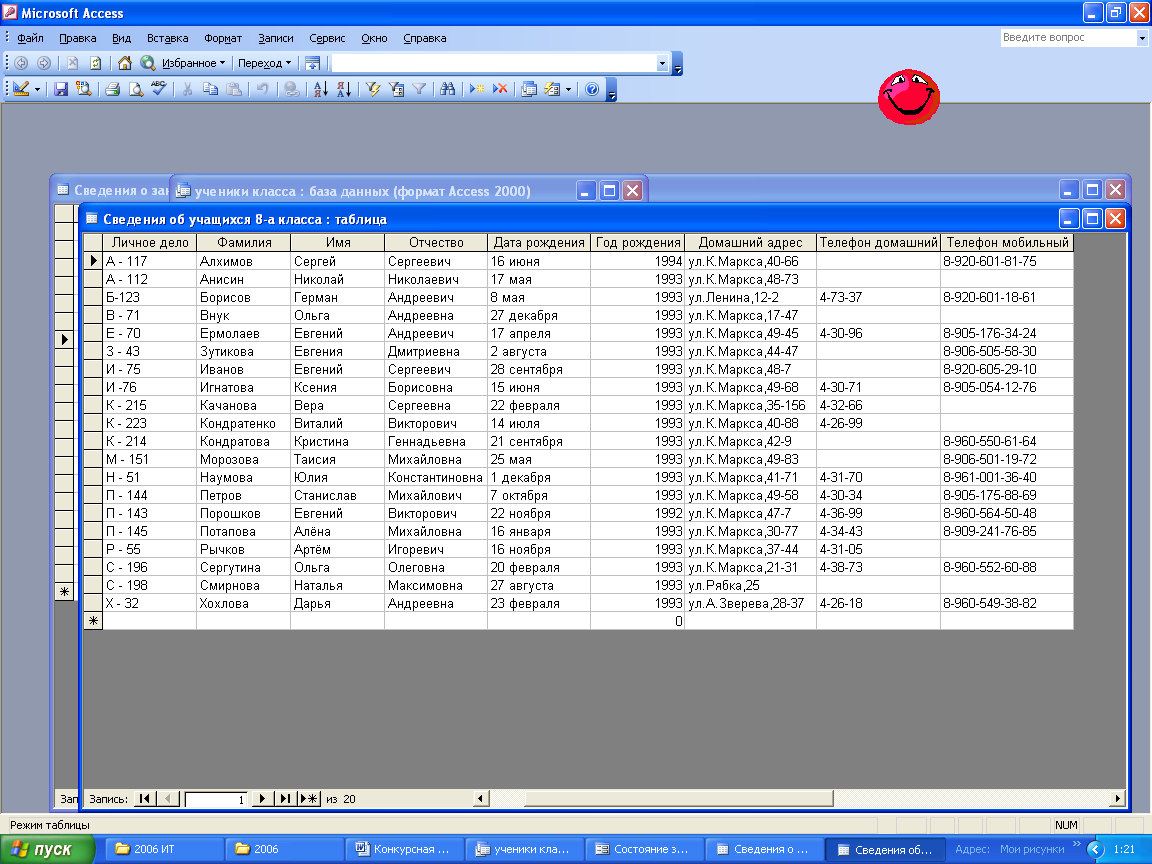Screen dimensions: 1152x864
Task: Go to first record button
Action: [x=145, y=799]
